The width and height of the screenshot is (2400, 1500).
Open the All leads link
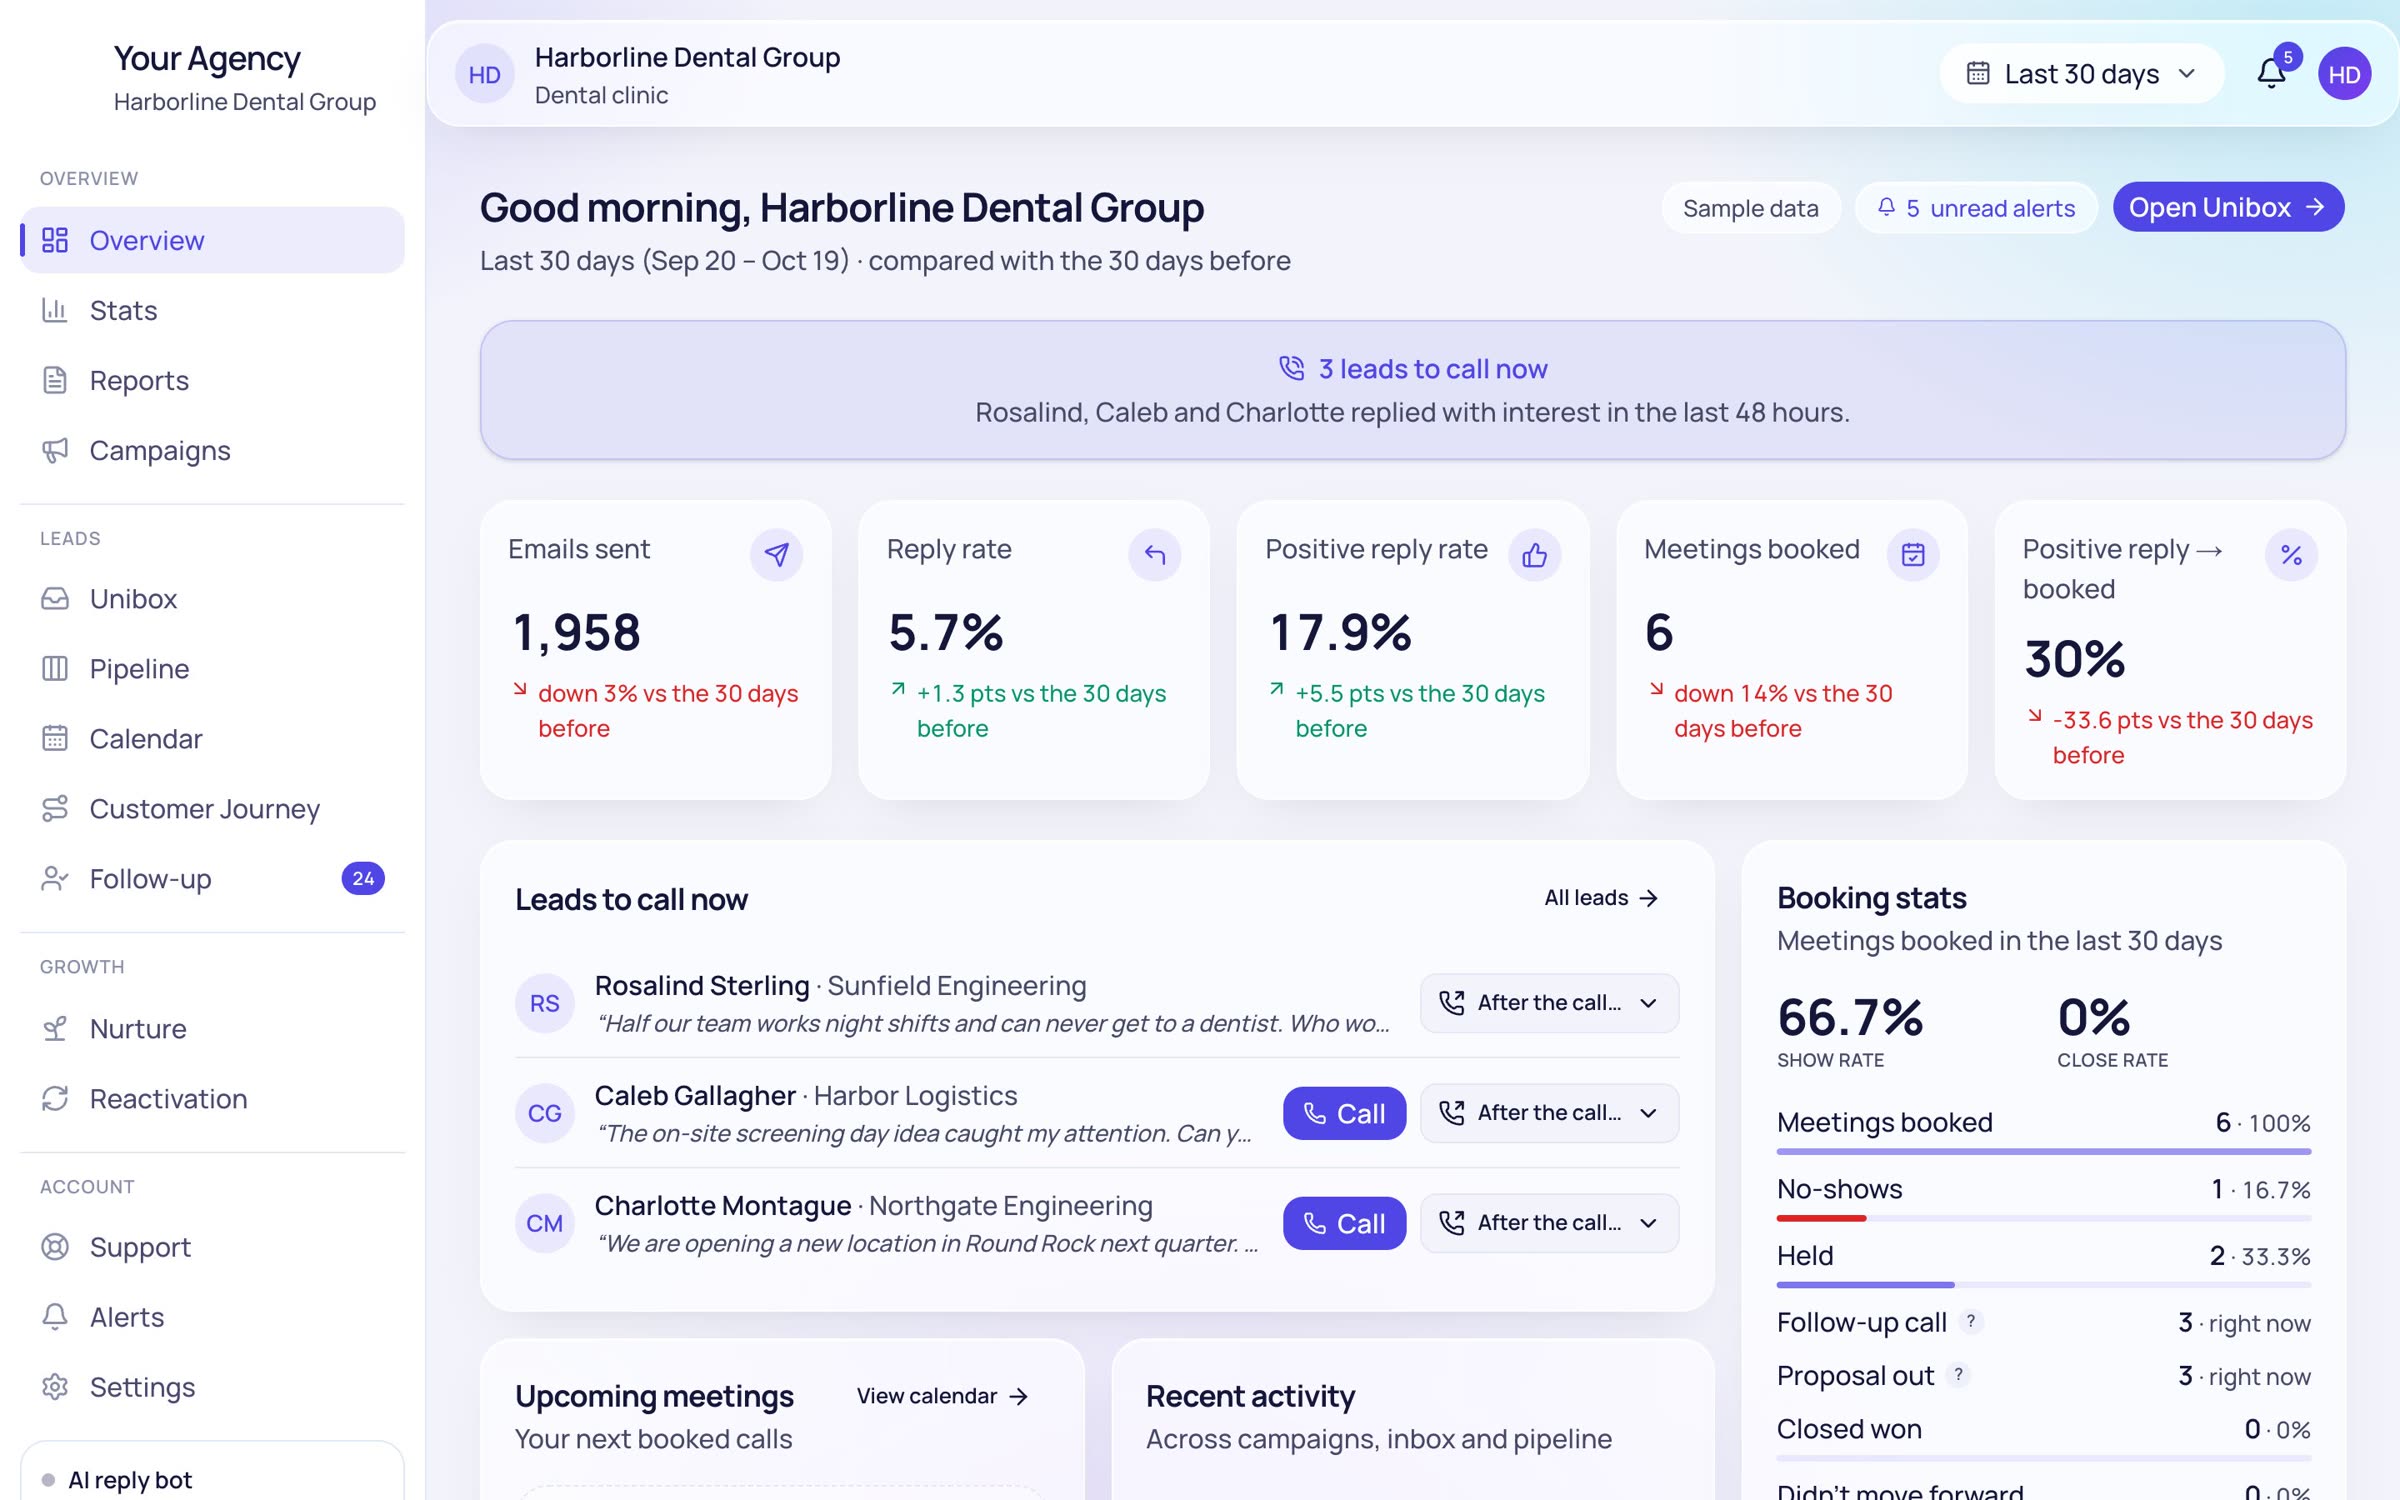[1602, 898]
